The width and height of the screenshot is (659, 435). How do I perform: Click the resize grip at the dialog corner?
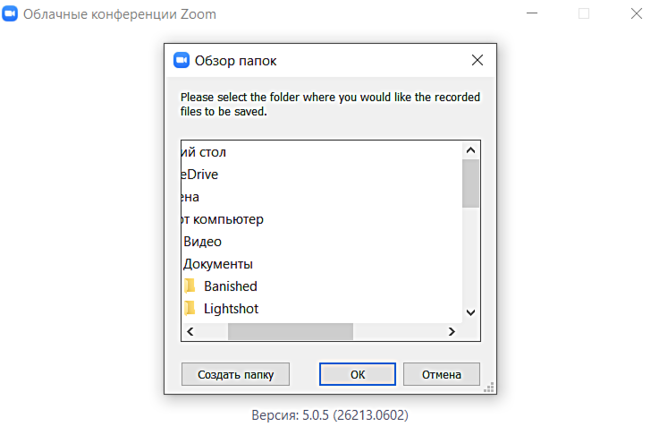click(489, 387)
